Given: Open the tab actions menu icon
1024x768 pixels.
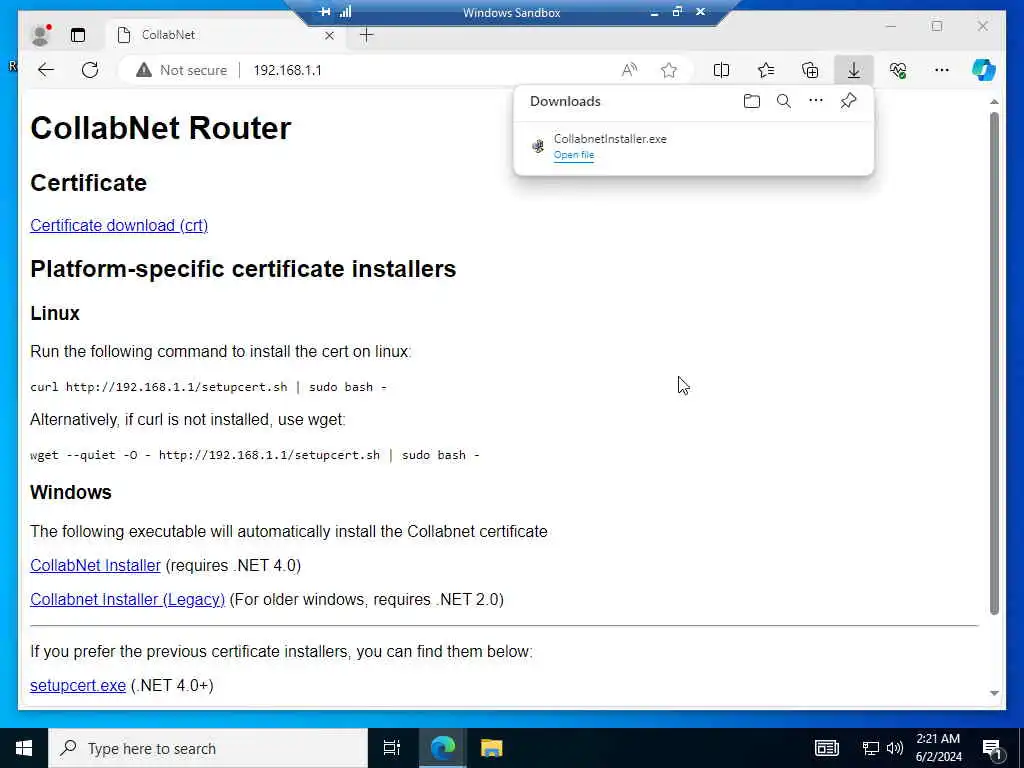Looking at the screenshot, I should 78,35.
